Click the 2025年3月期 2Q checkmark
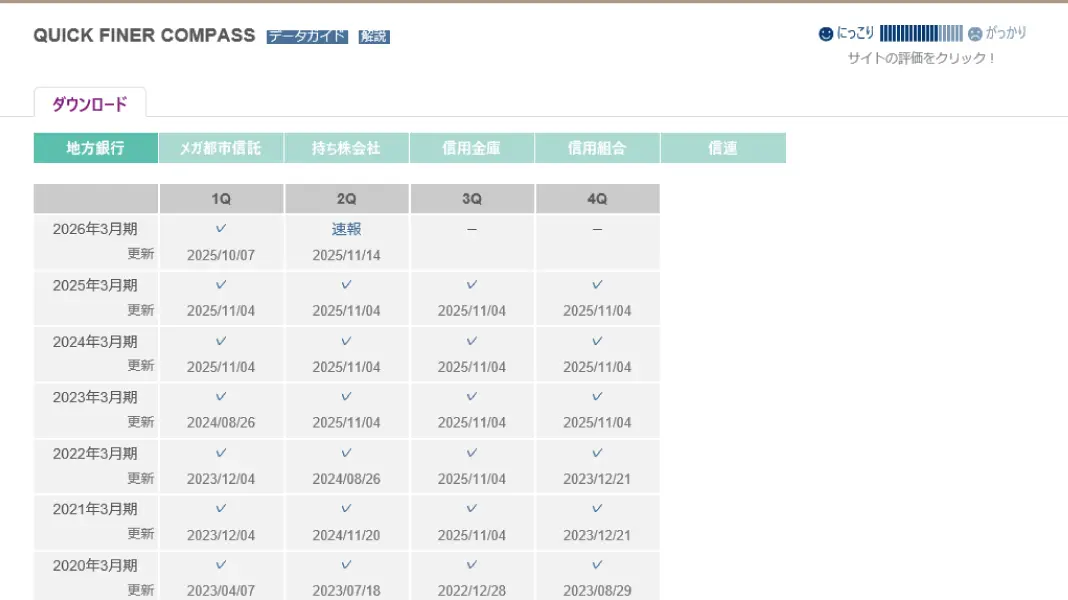The image size is (1068, 600). coord(346,285)
